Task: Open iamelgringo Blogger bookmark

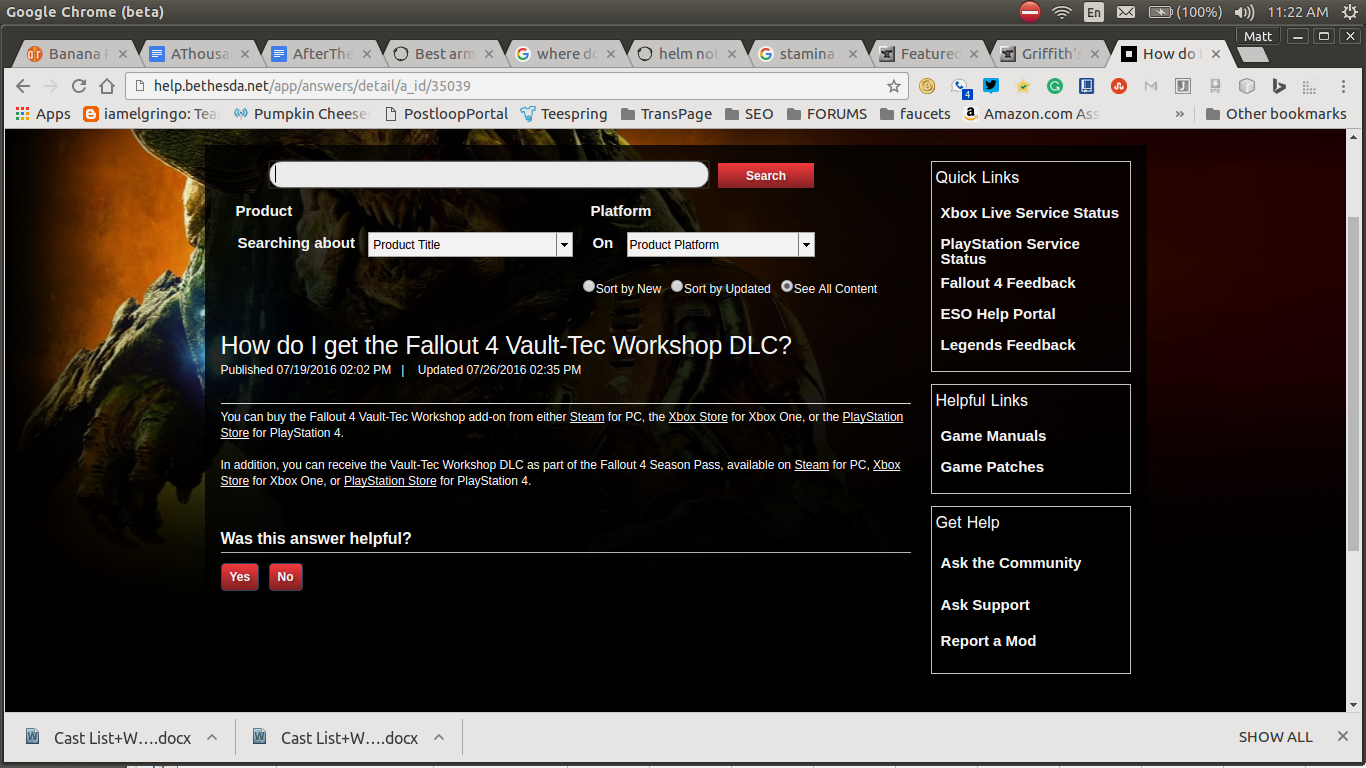Action: [151, 114]
